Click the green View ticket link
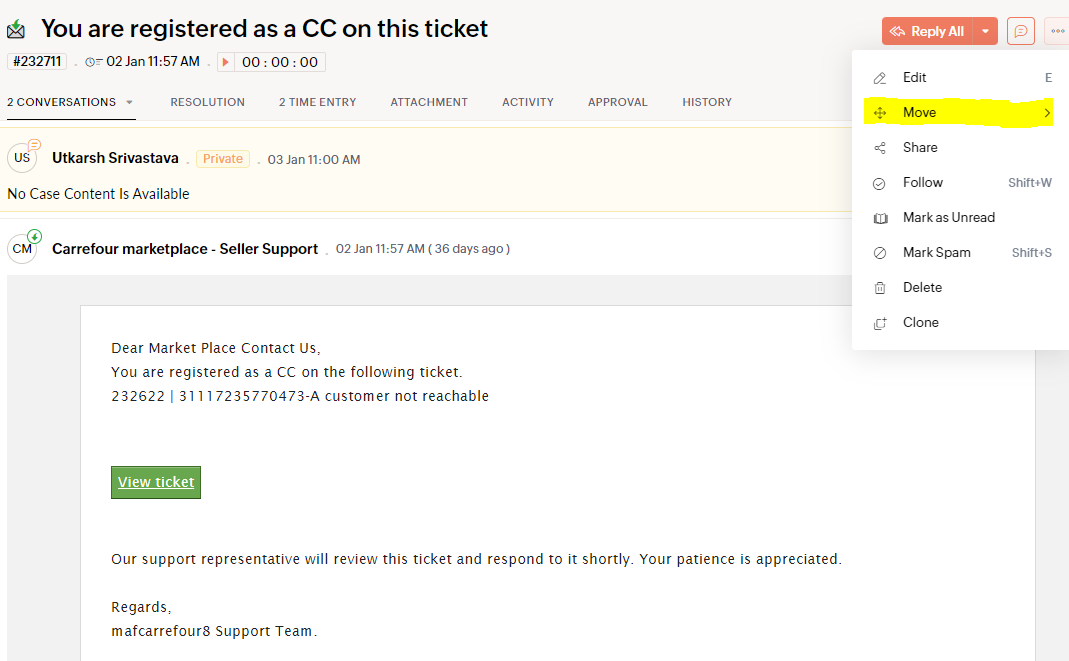1069x661 pixels. pyautogui.click(x=156, y=482)
